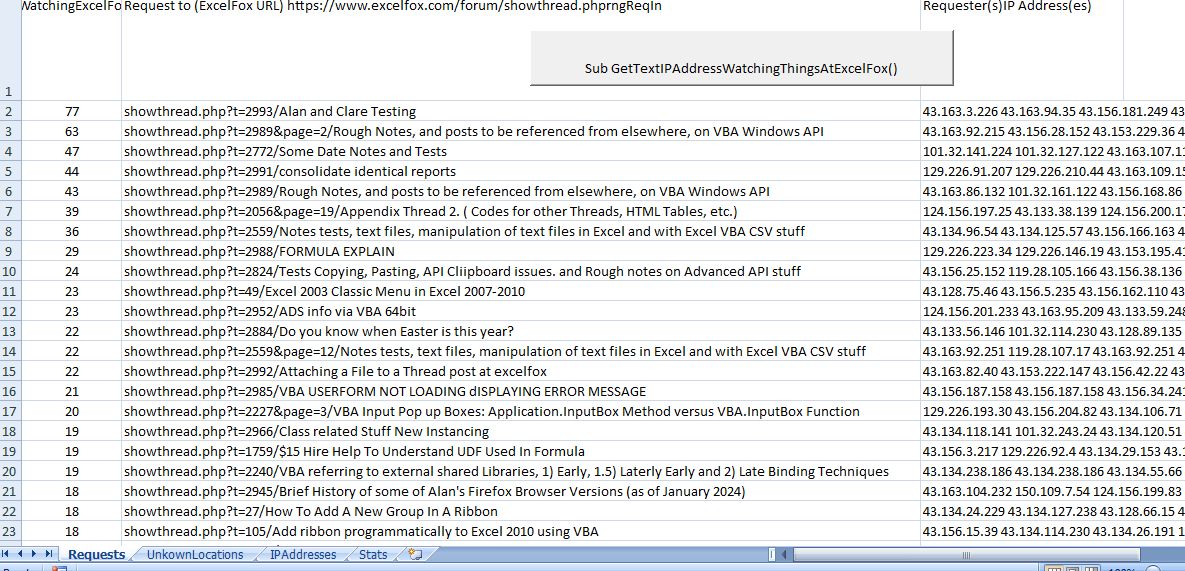This screenshot has width=1185, height=571.
Task: Select the 'consolidate identical reports' cell
Action: click(521, 171)
